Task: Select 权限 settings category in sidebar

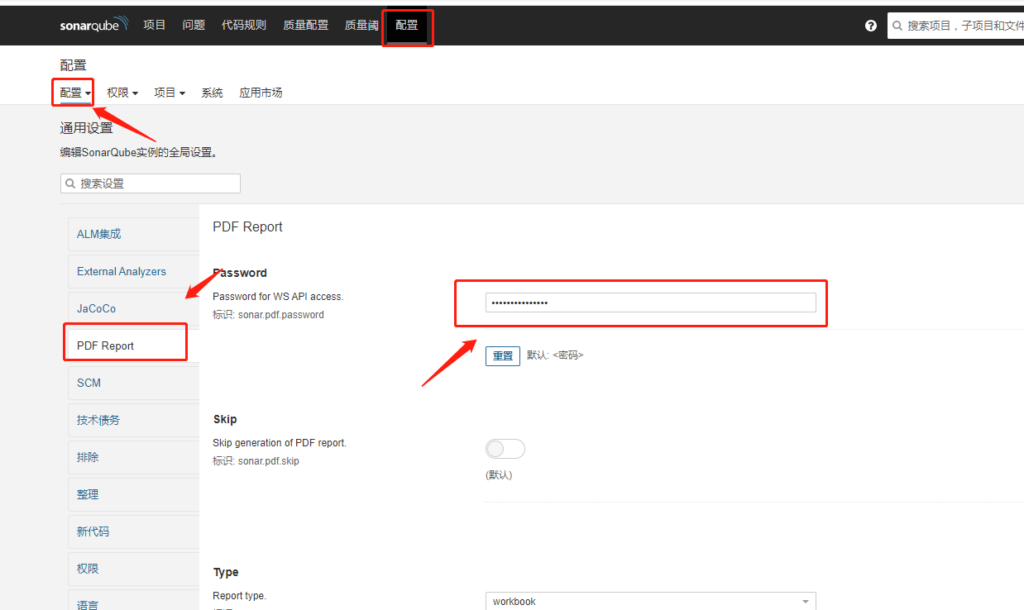Action: [x=133, y=569]
